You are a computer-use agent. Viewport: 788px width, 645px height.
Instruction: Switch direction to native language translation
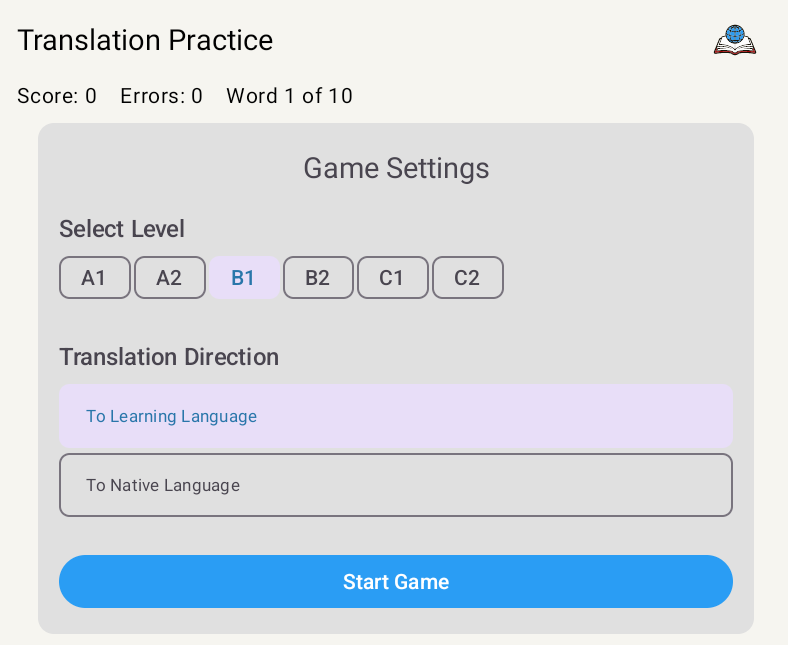pyautogui.click(x=396, y=485)
